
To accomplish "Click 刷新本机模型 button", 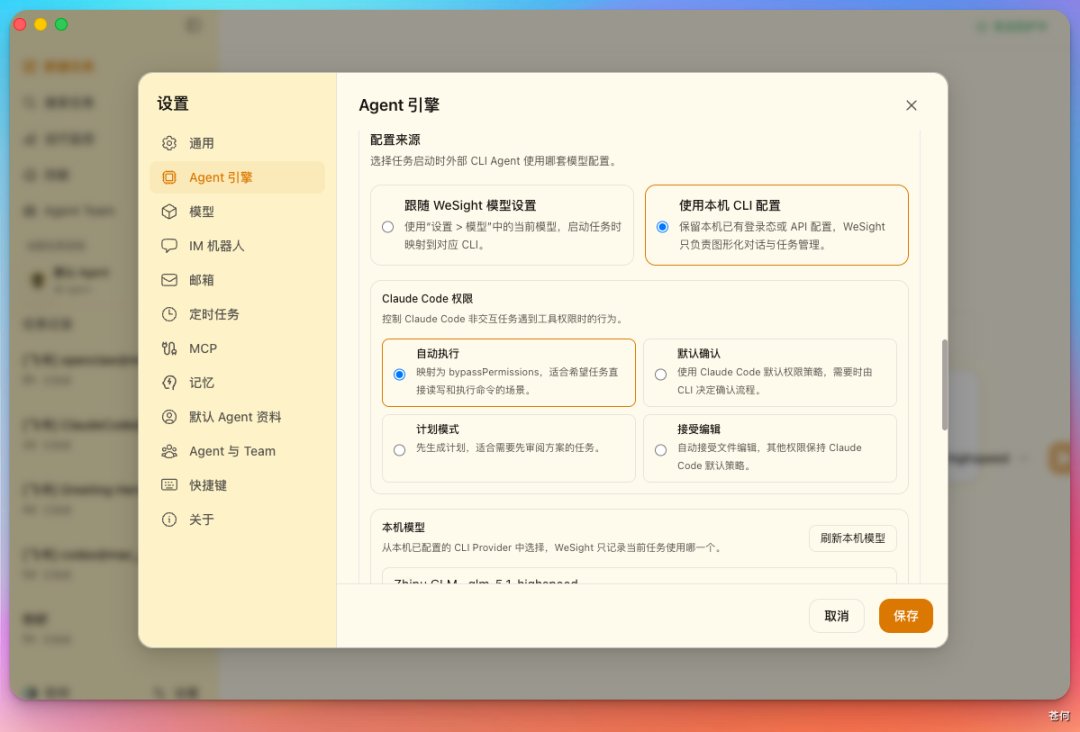I will pos(852,538).
